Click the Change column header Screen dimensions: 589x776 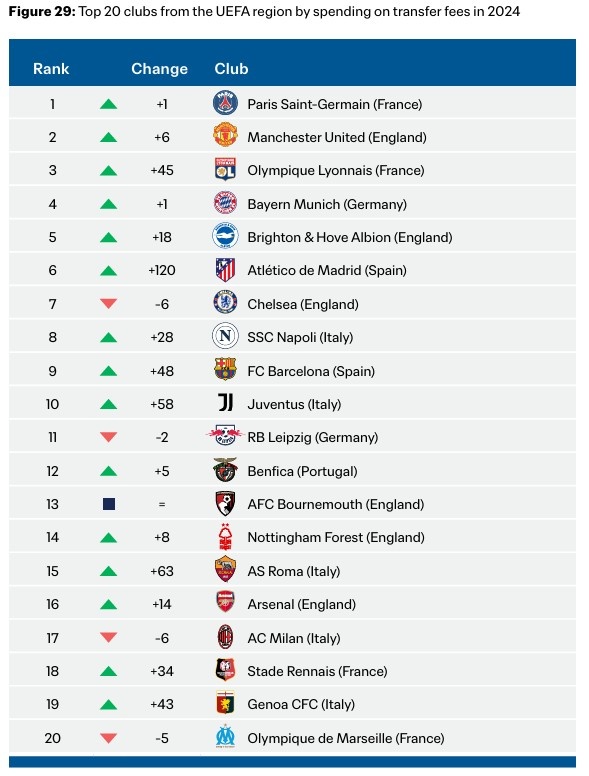[159, 69]
